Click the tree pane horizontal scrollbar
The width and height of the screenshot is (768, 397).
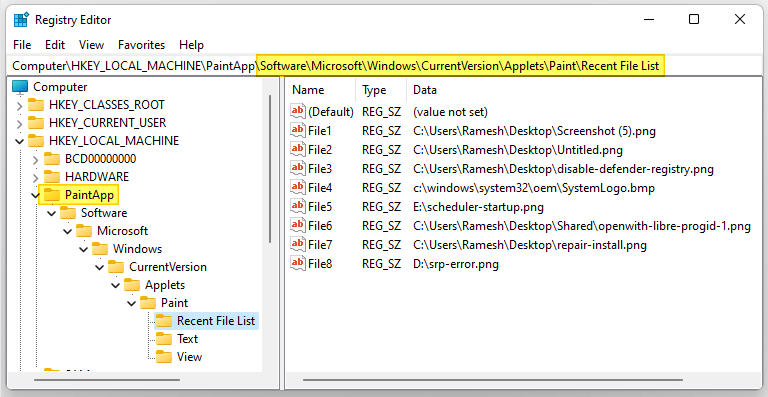pyautogui.click(x=107, y=379)
